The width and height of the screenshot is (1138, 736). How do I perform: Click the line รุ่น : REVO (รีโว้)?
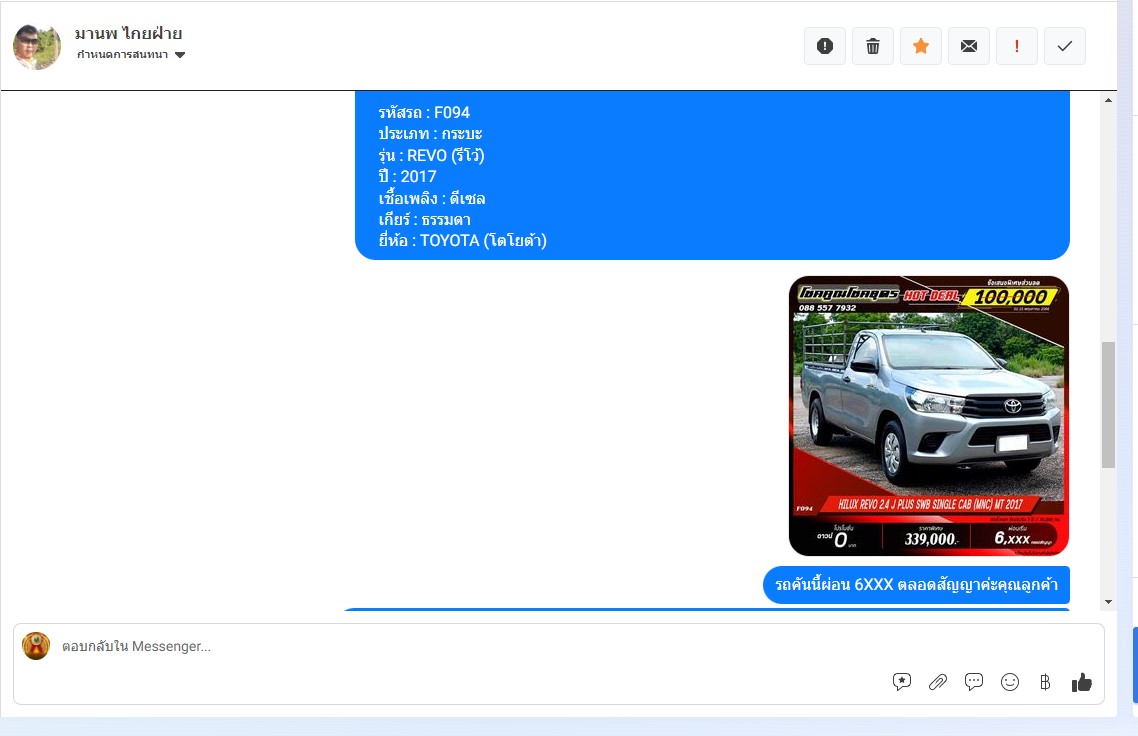coord(431,155)
